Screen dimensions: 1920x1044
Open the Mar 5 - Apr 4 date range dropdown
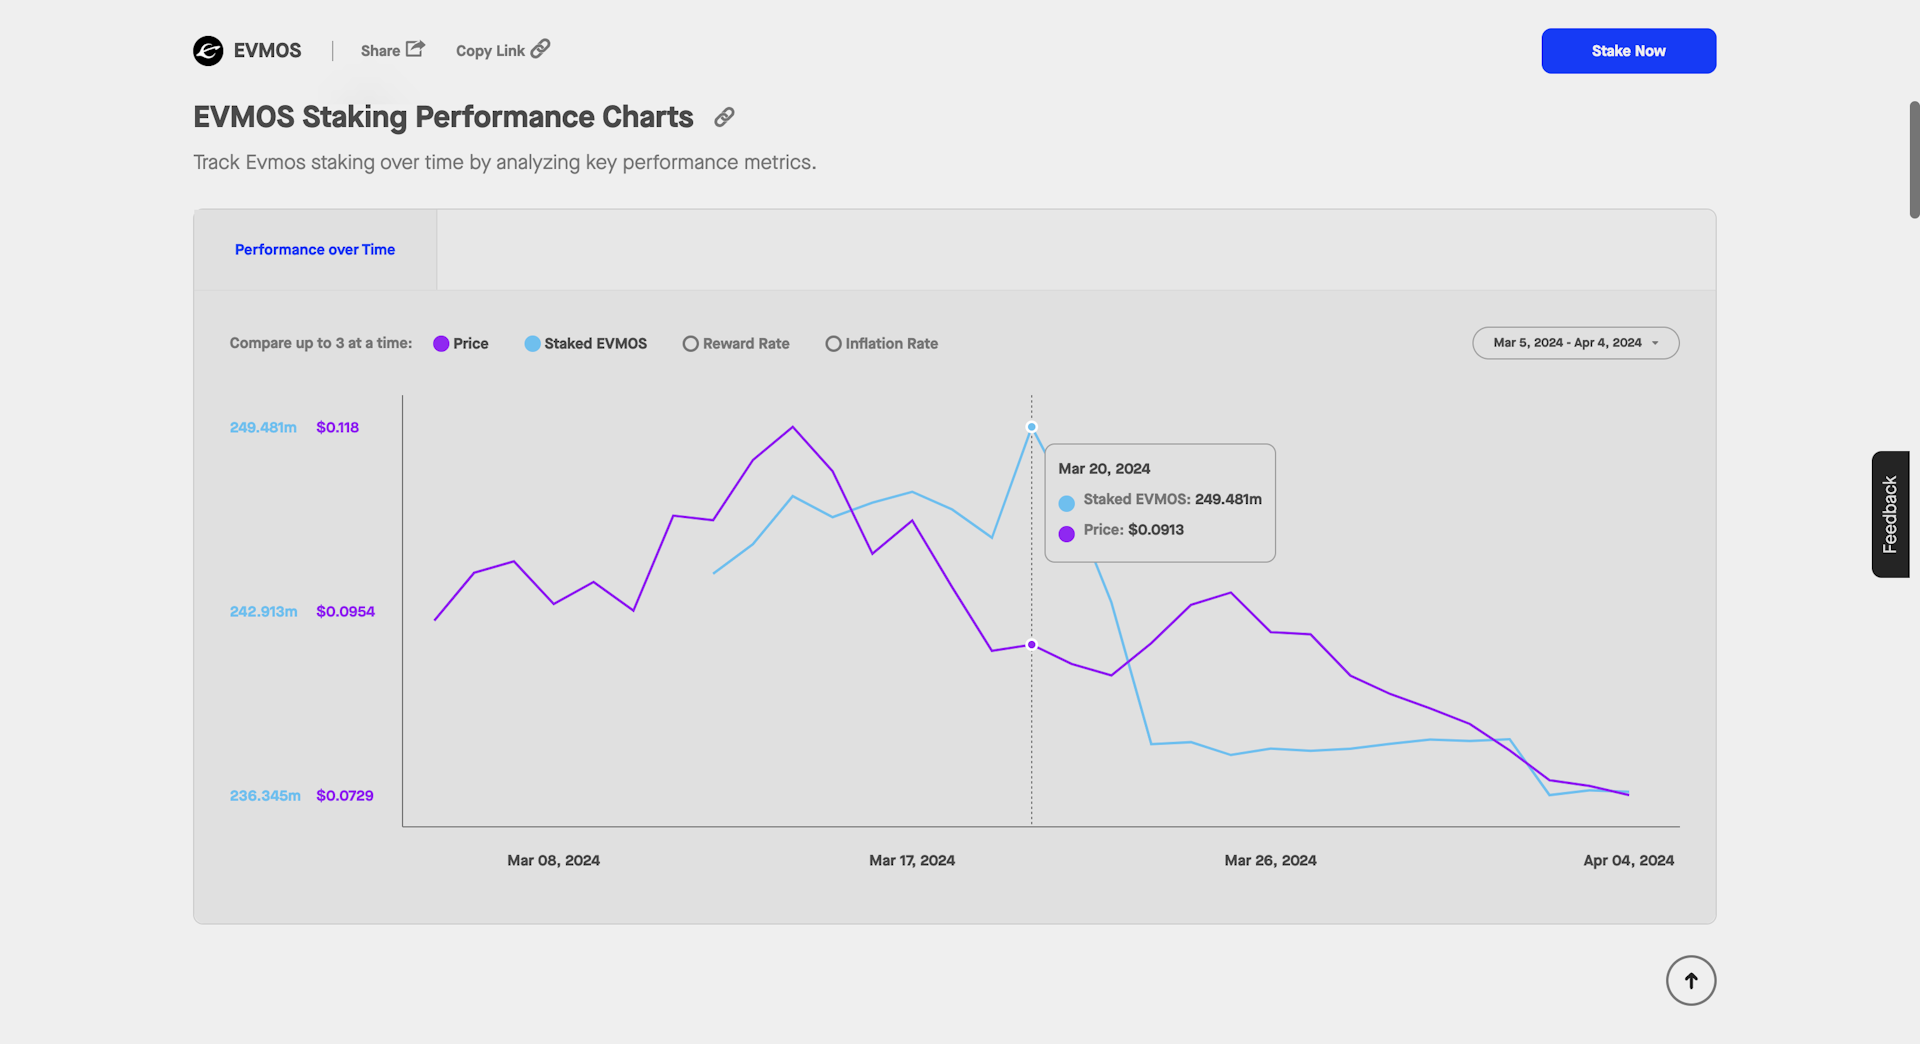click(1575, 343)
